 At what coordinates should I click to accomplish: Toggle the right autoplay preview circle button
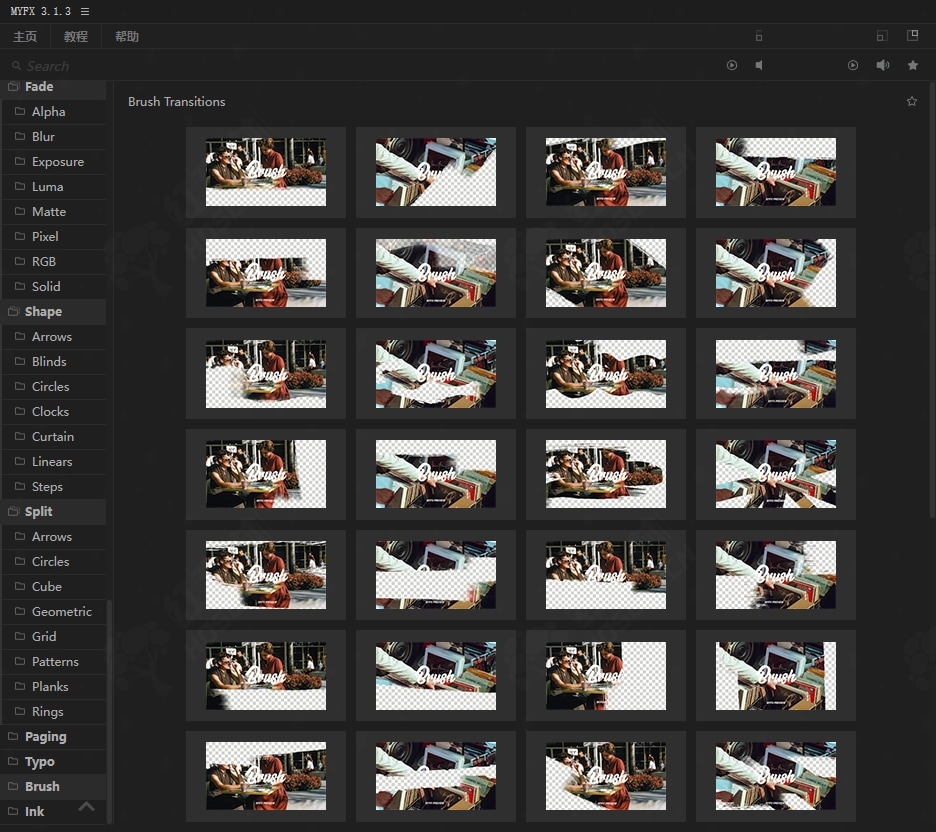(853, 65)
